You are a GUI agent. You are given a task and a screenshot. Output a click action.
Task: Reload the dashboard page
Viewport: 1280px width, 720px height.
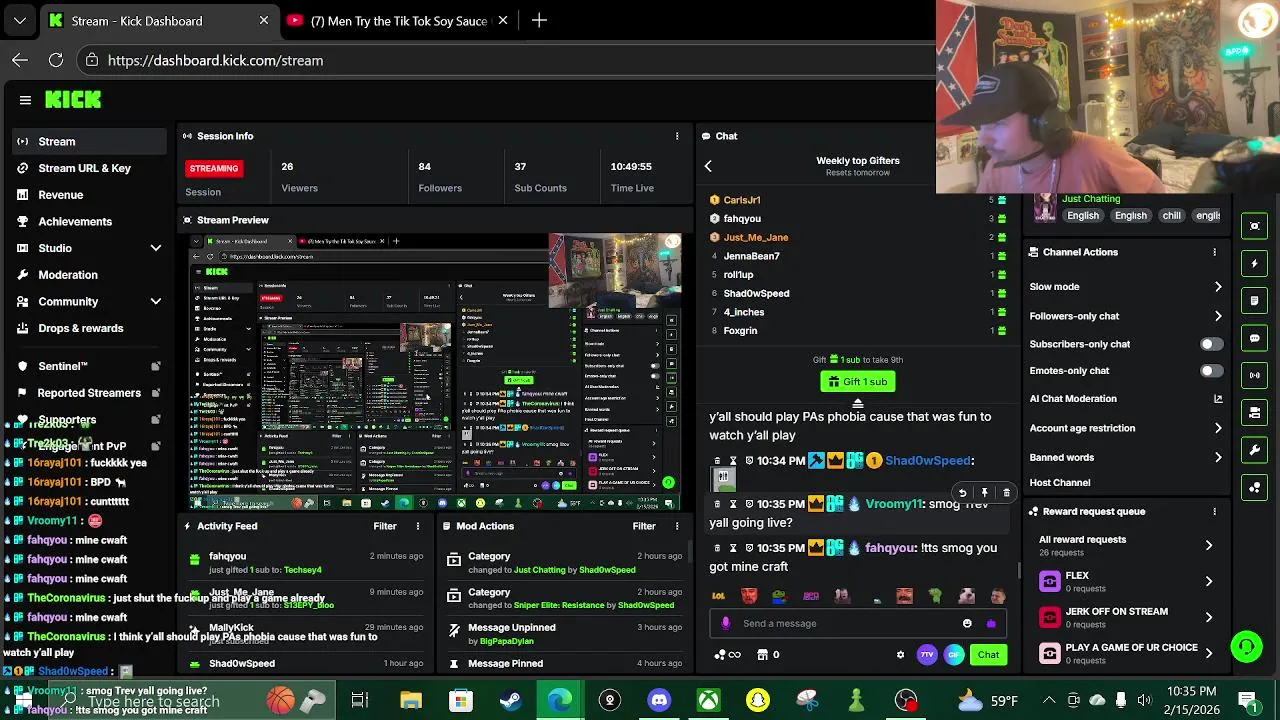pos(56,60)
